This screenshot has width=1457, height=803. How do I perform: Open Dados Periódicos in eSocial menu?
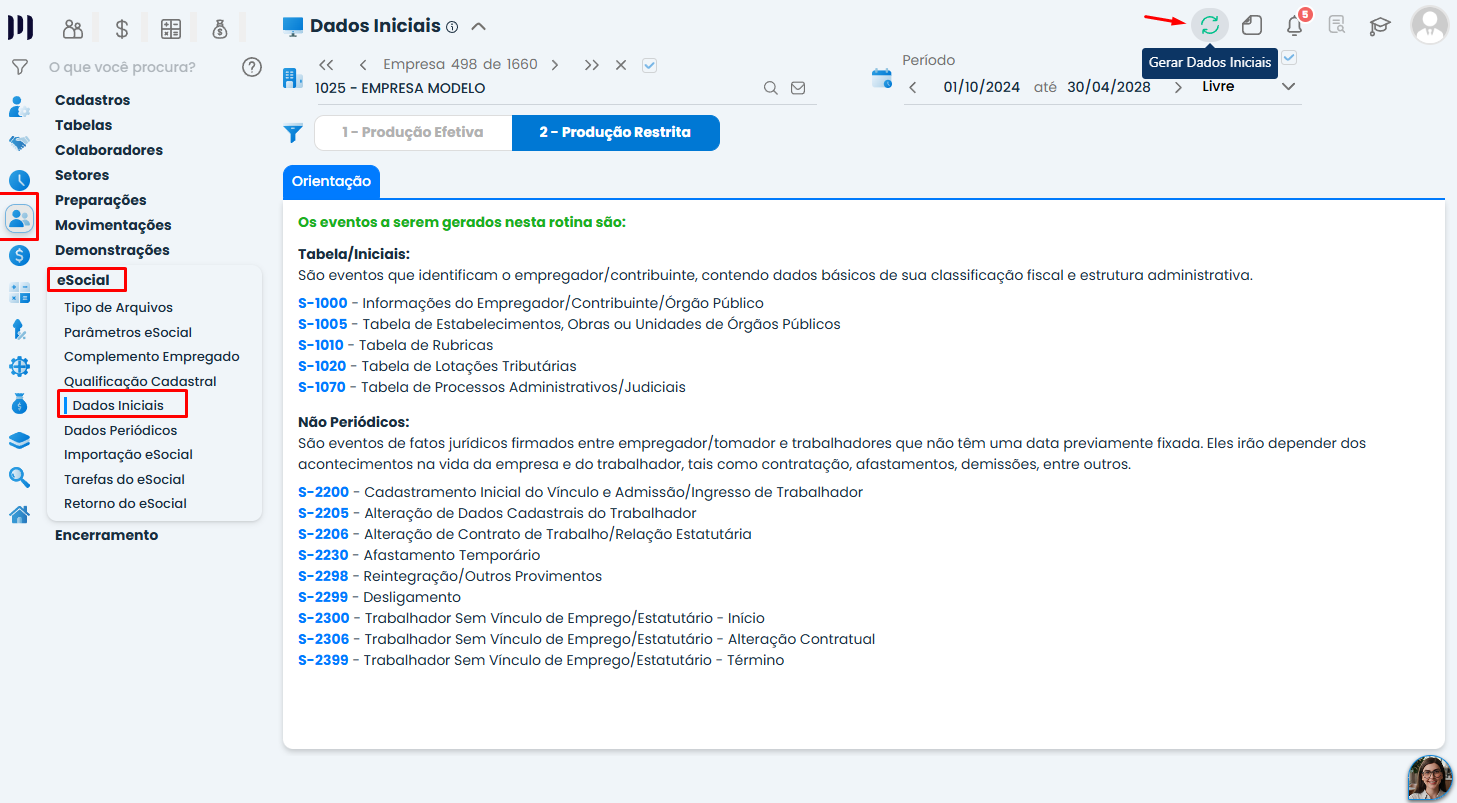click(x=121, y=430)
